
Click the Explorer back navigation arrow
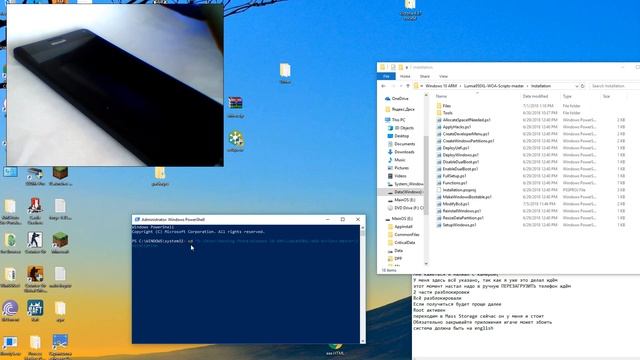(383, 86)
